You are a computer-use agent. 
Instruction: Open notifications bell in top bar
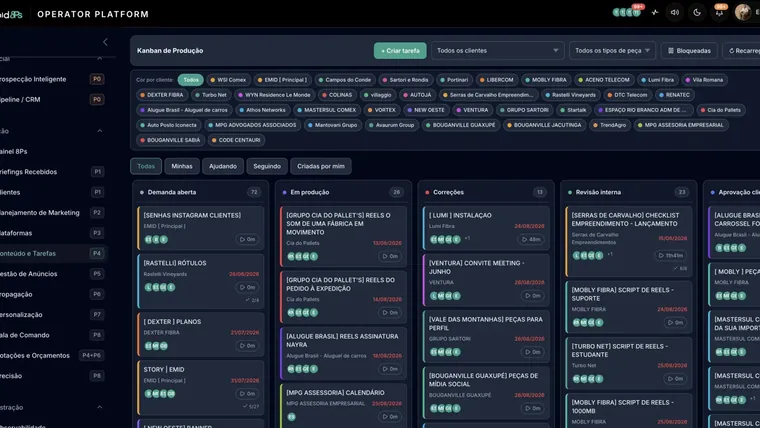(719, 13)
